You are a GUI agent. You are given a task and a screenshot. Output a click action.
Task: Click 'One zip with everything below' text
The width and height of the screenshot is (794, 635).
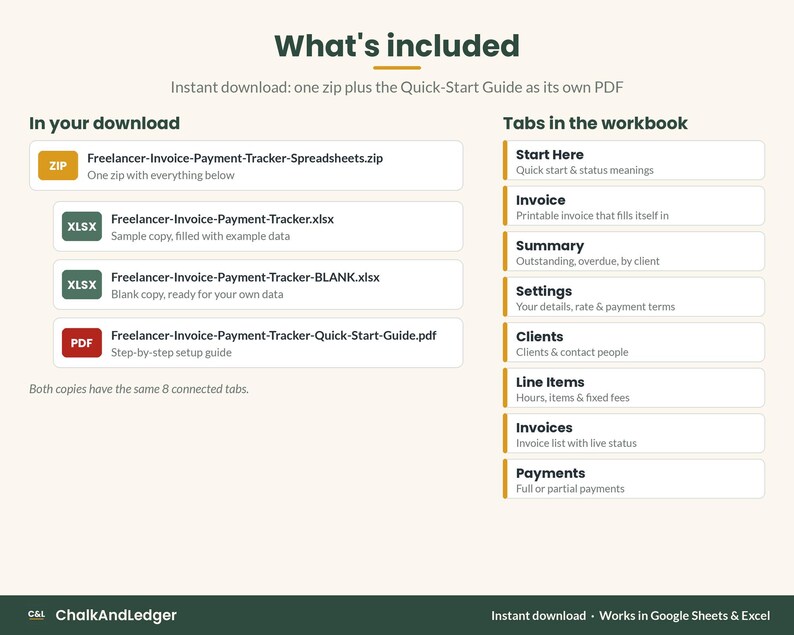point(161,175)
